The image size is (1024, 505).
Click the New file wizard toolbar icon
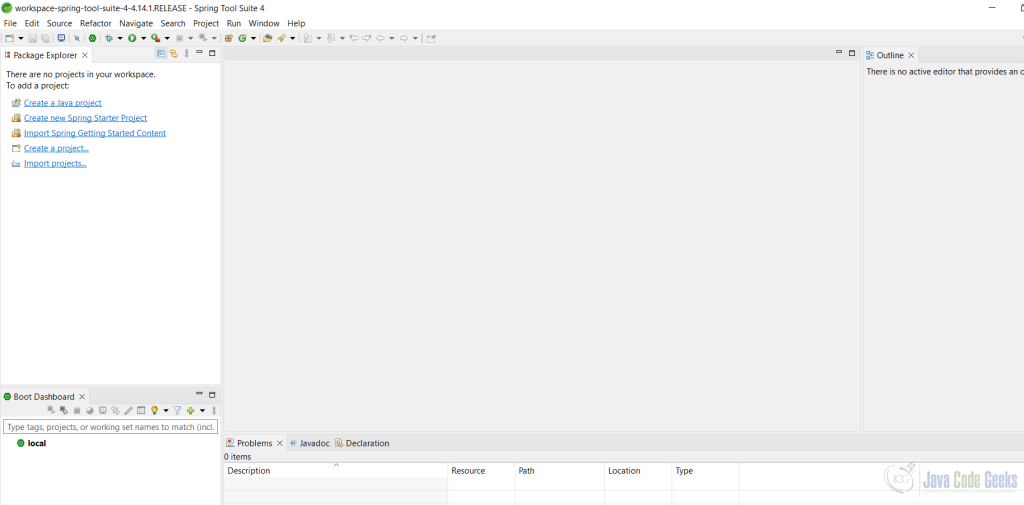point(9,38)
